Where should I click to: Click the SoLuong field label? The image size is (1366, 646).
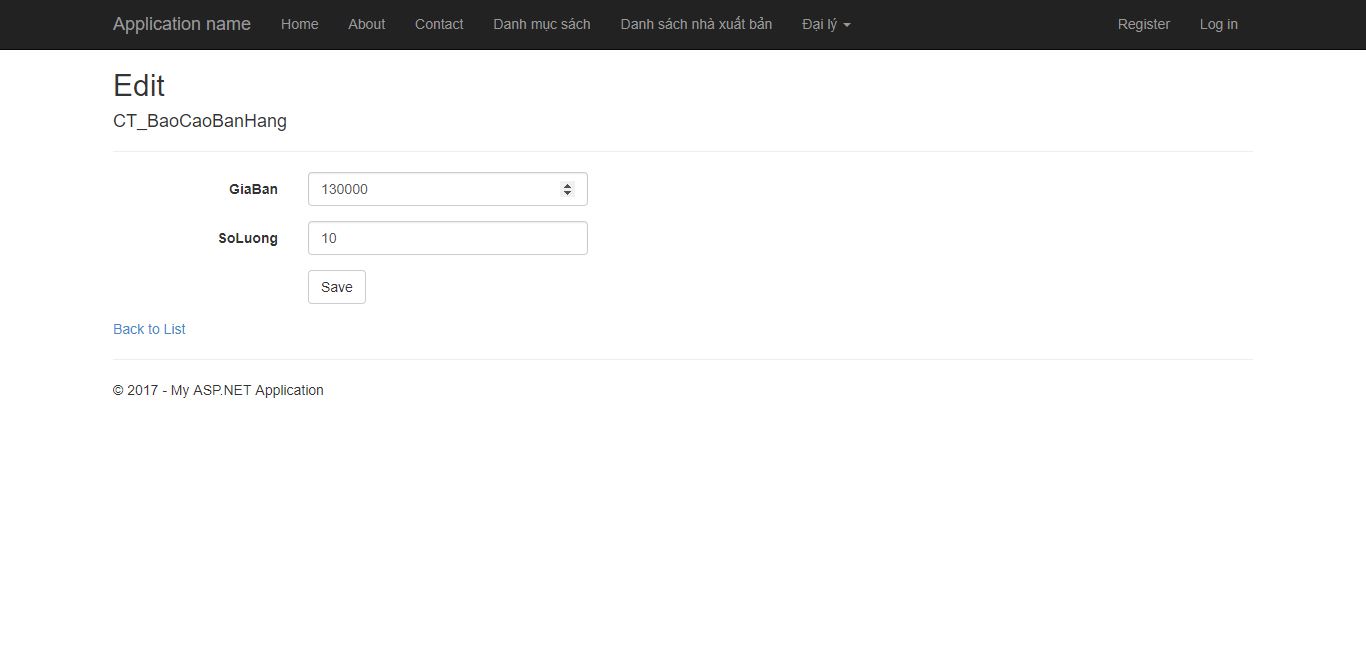click(x=248, y=238)
